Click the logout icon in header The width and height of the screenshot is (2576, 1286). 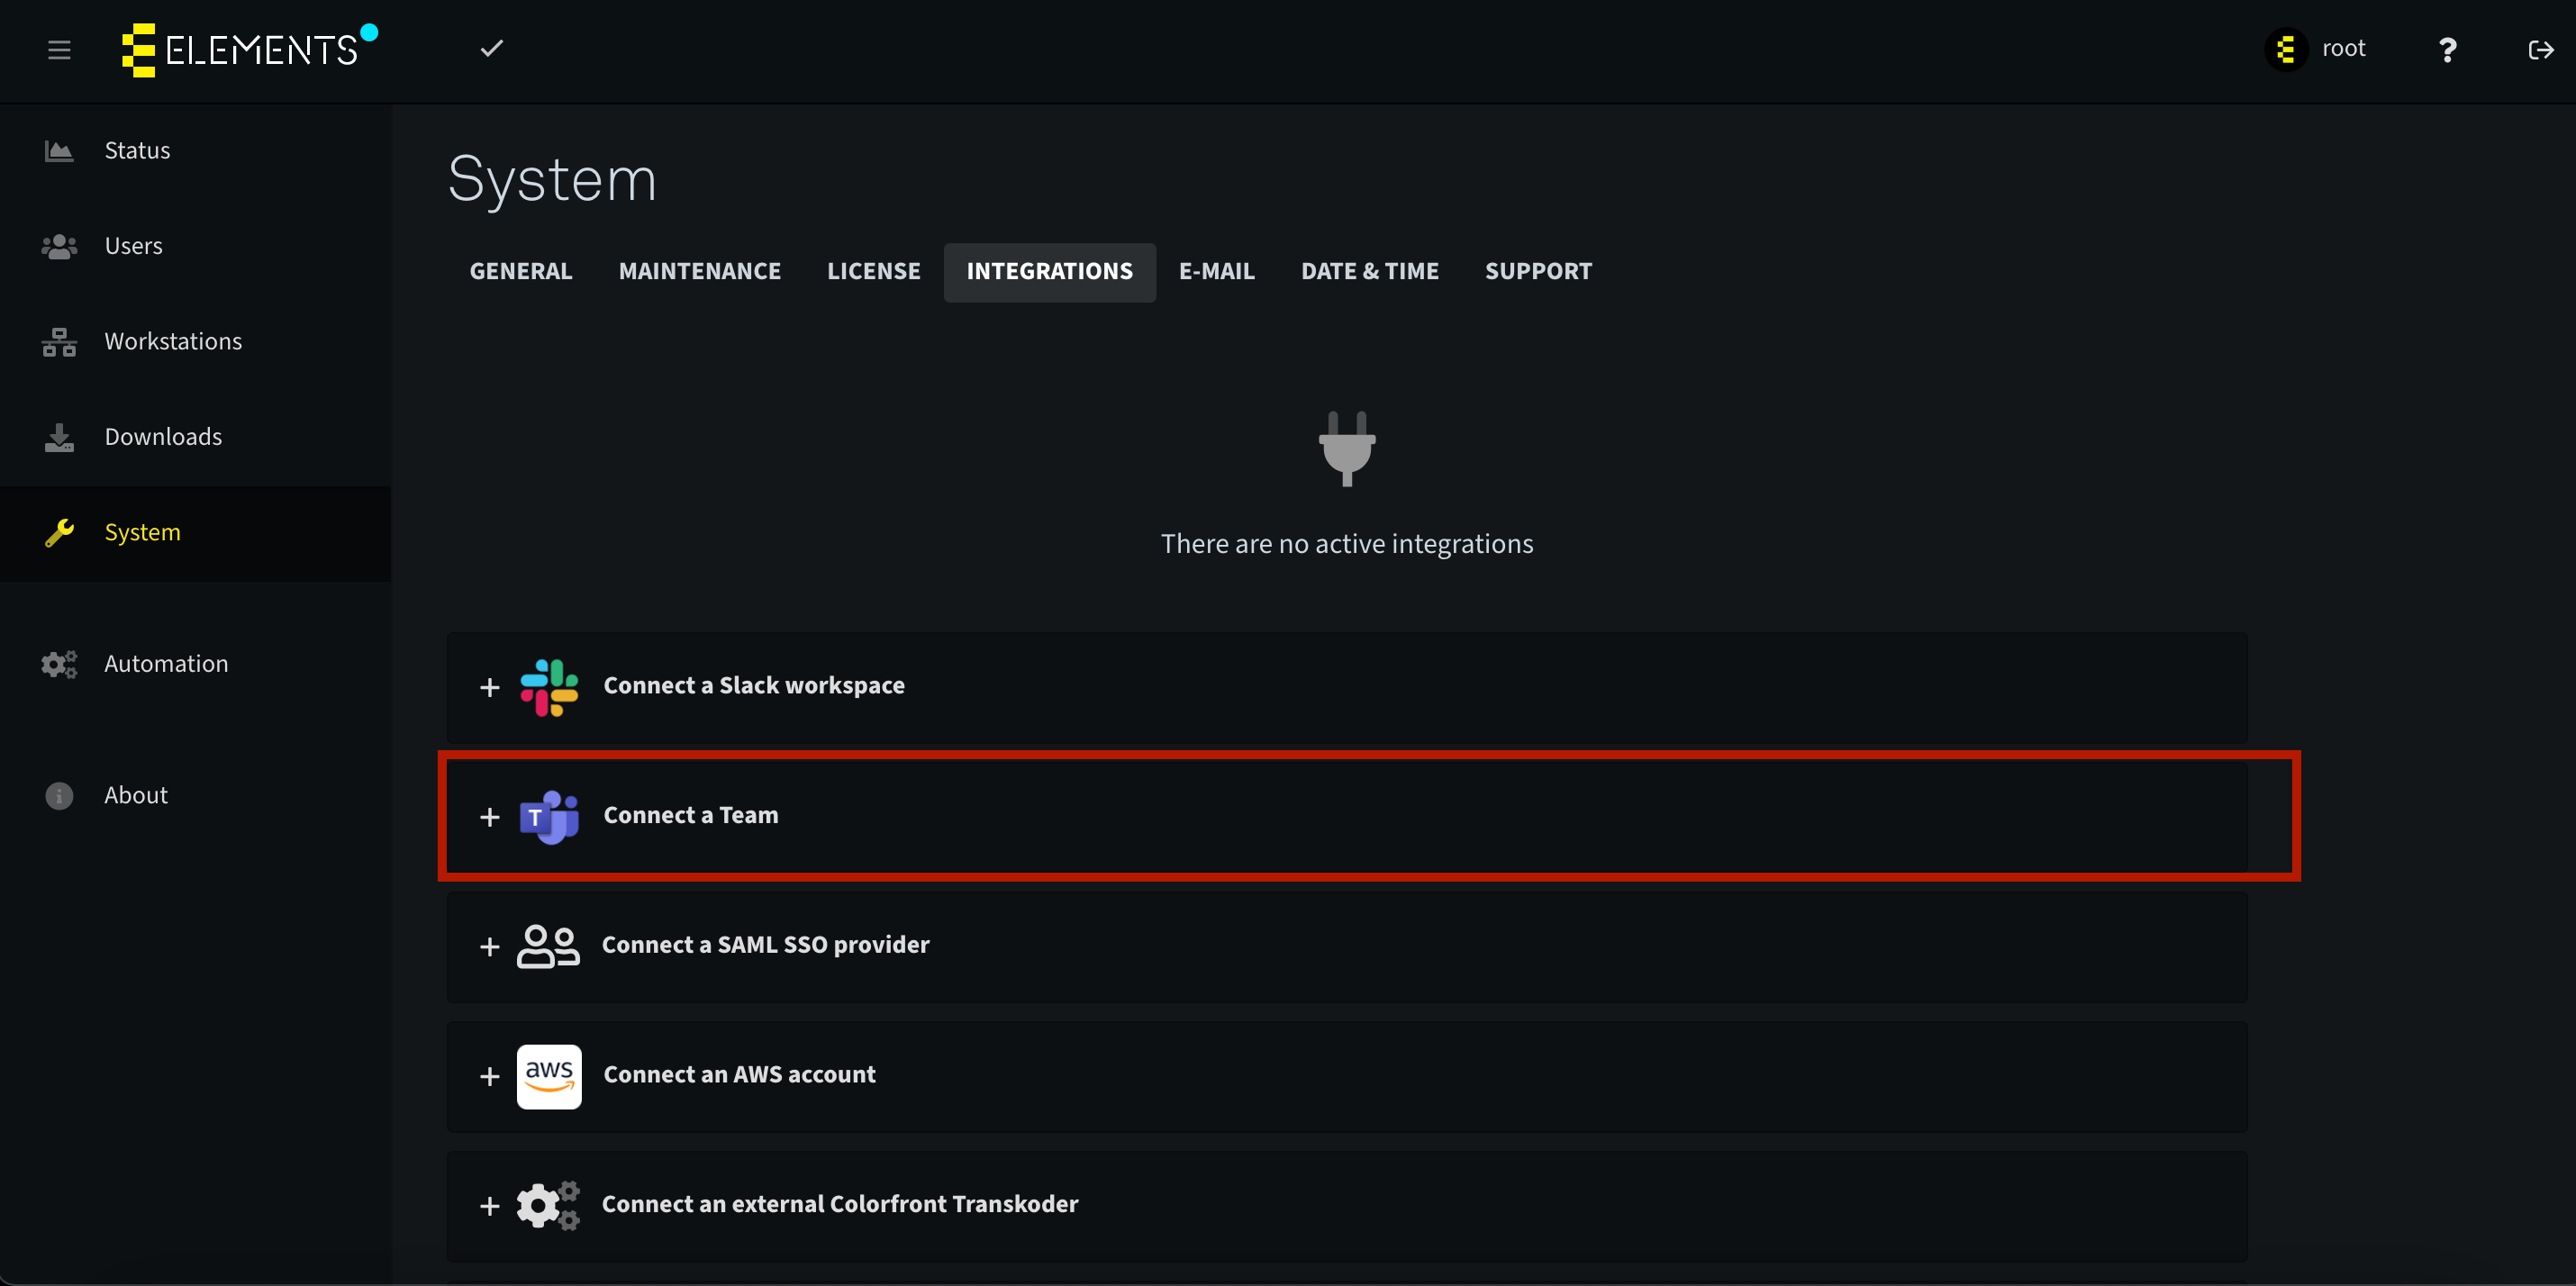point(2540,50)
